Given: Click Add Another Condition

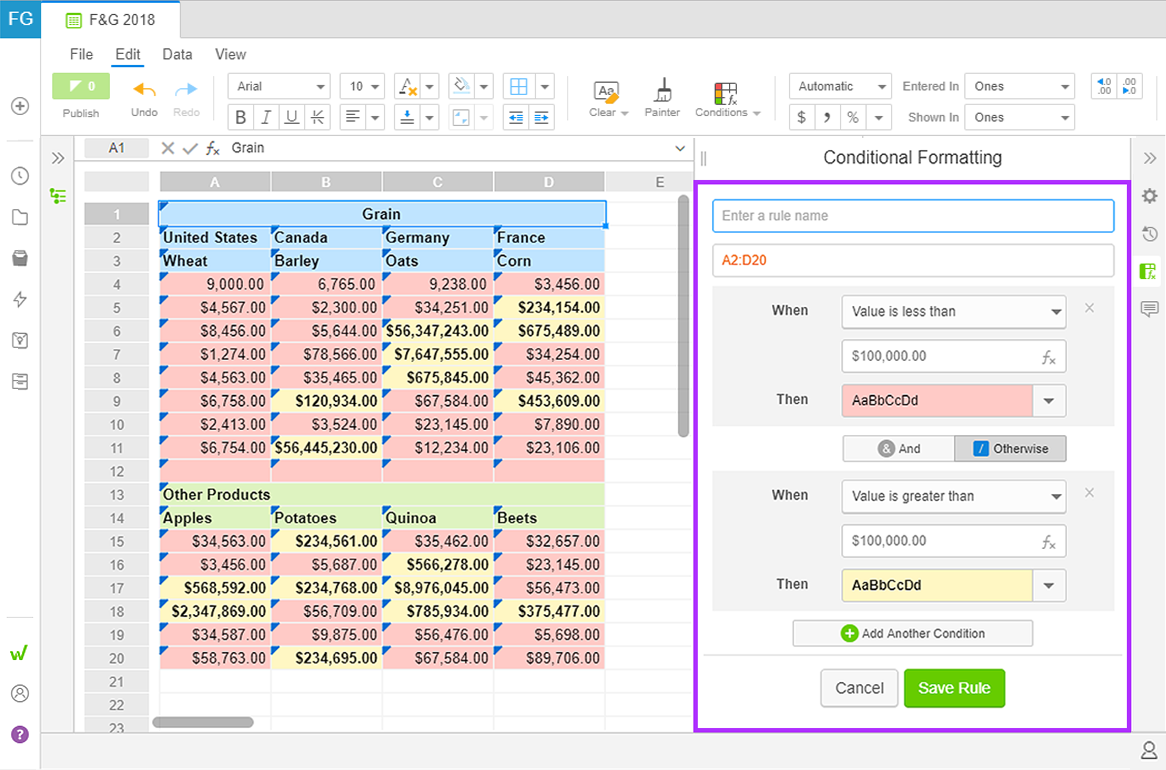Looking at the screenshot, I should point(912,633).
